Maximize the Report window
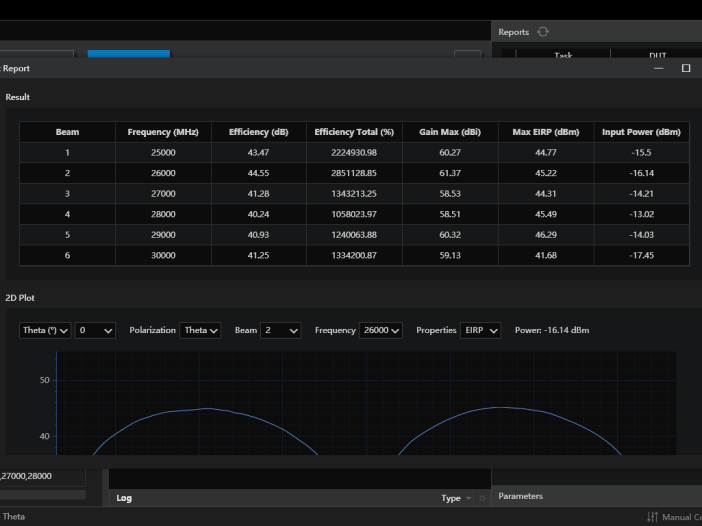The height and width of the screenshot is (526, 702). (x=686, y=68)
